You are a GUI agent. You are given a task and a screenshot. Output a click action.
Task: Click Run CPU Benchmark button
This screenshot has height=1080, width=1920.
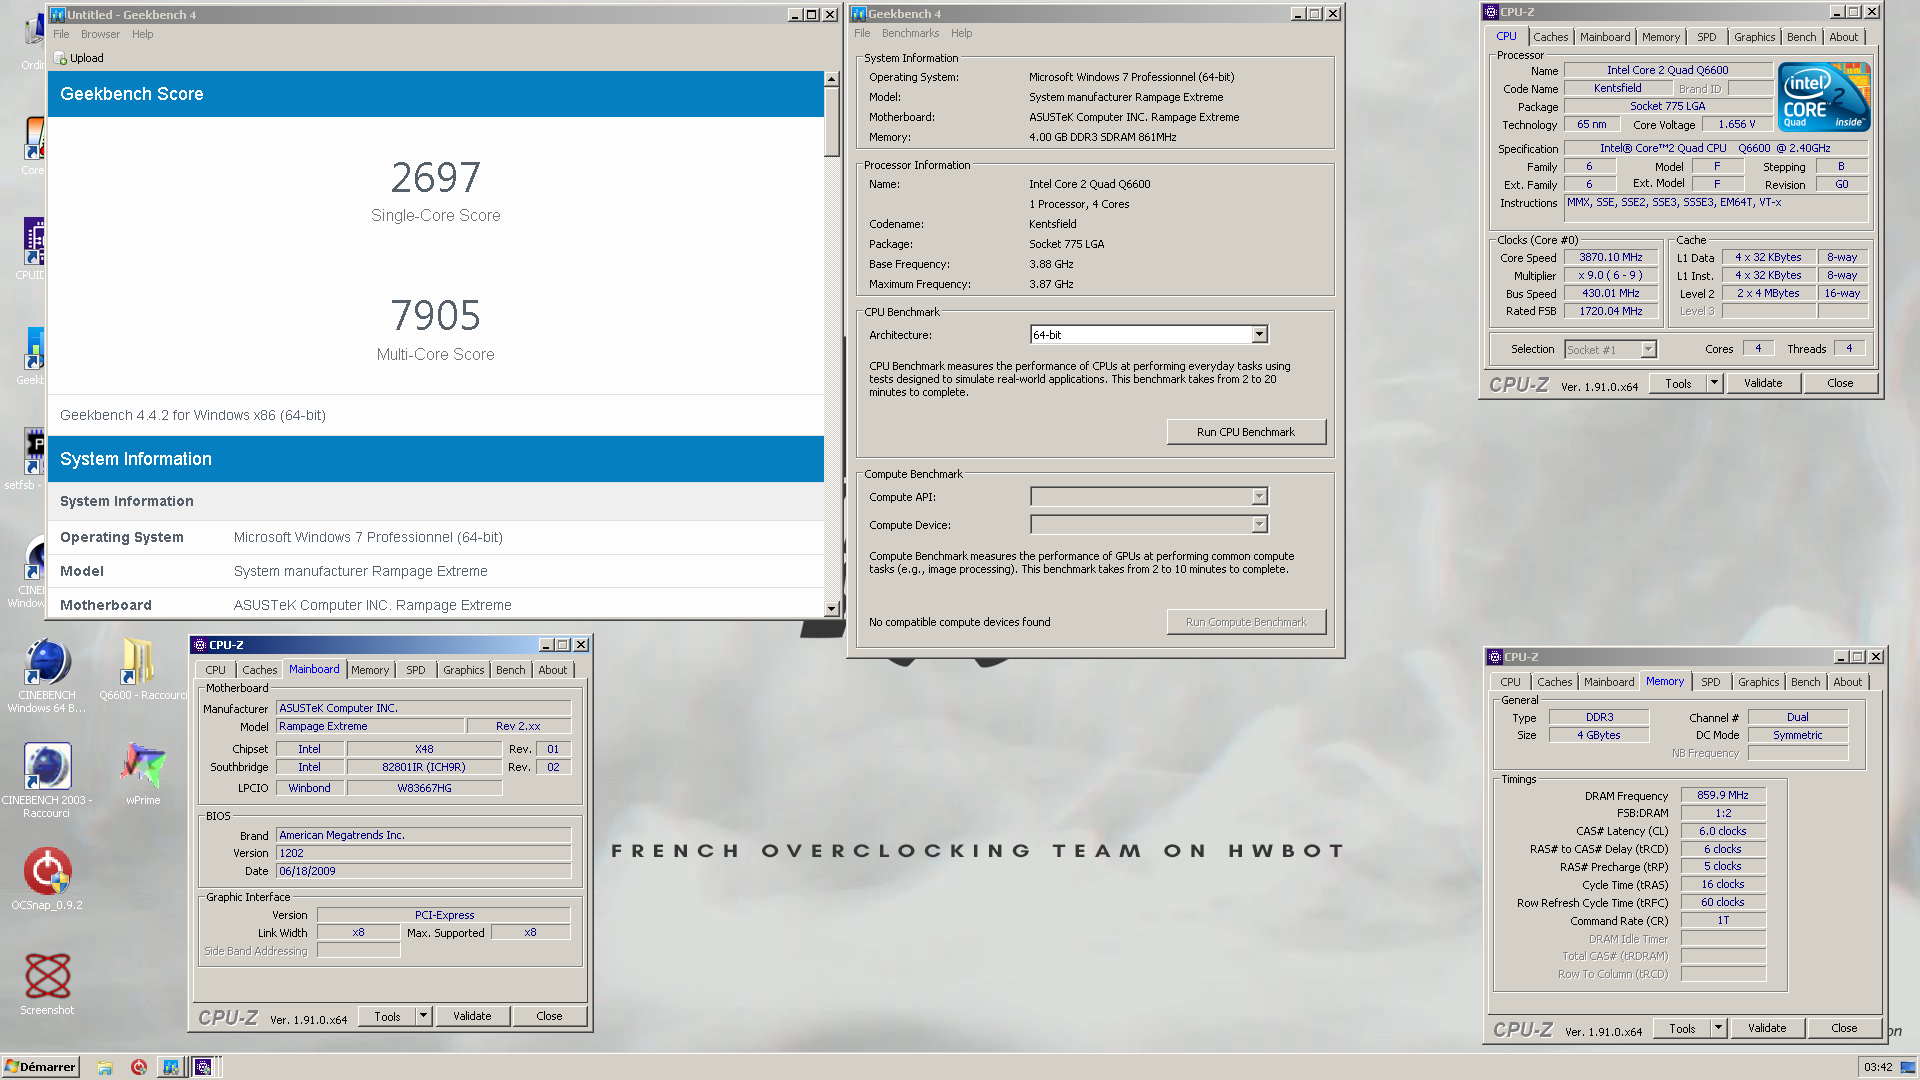[1246, 432]
